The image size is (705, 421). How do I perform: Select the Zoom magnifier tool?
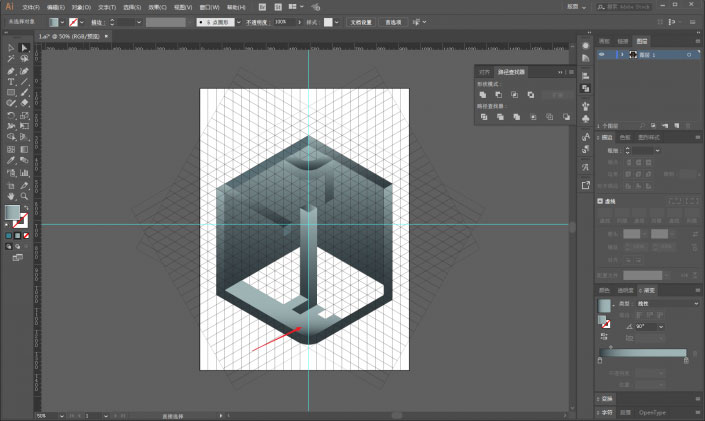point(24,197)
